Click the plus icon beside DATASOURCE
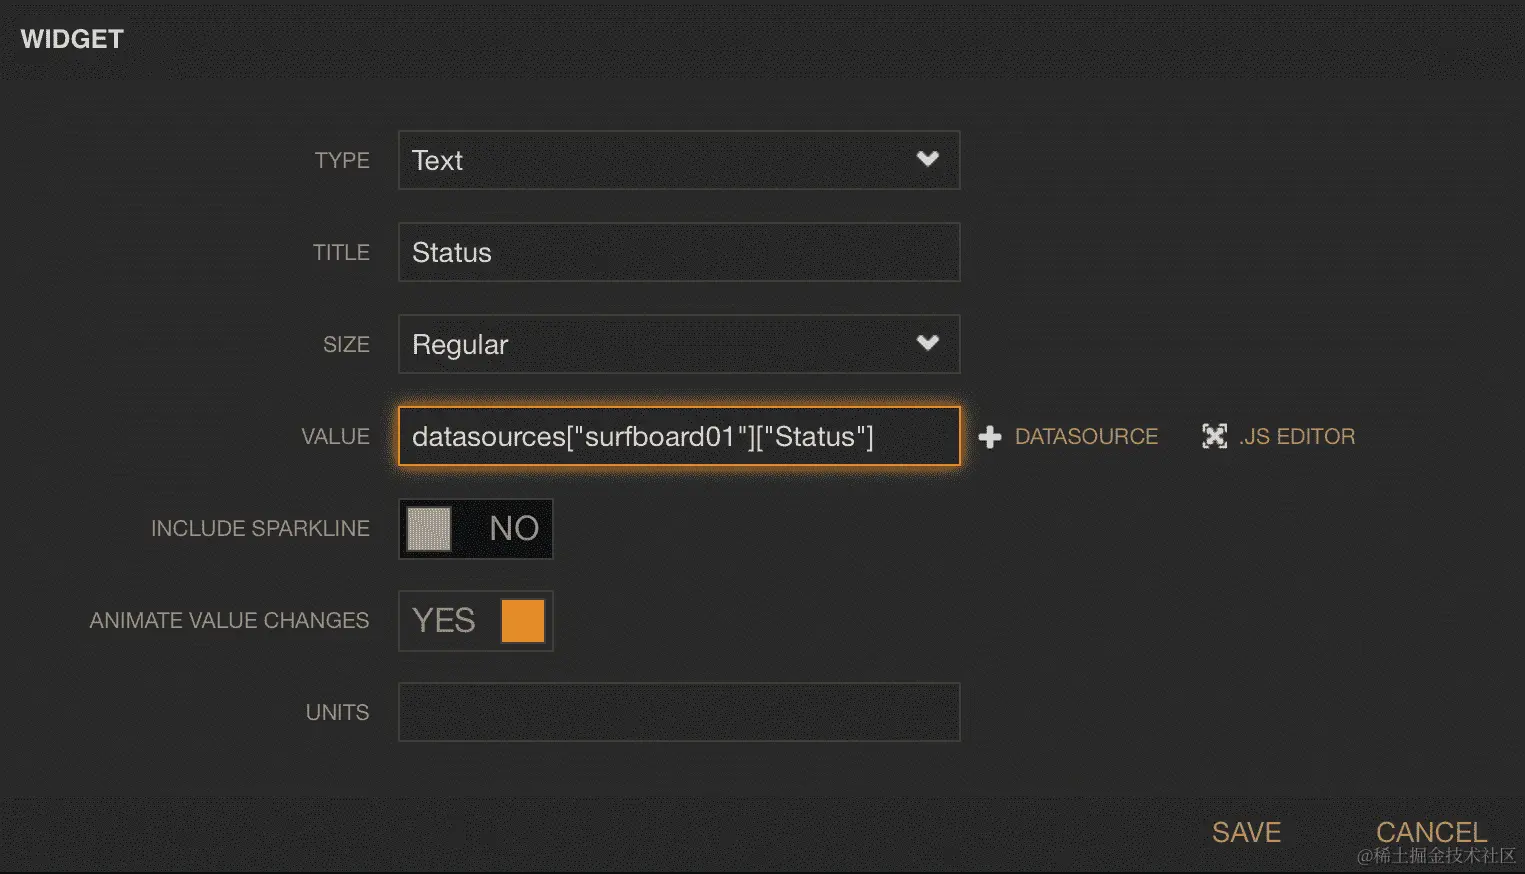 click(x=990, y=437)
